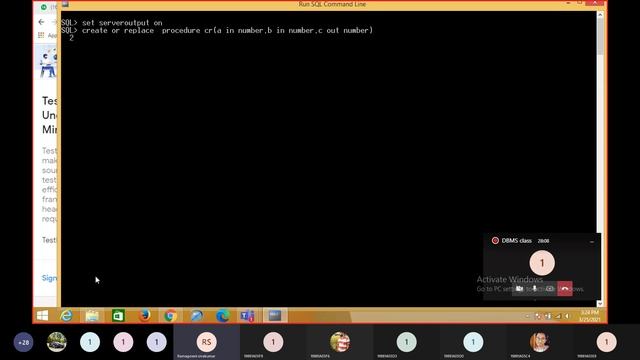Click the DBMS class meeting title

click(x=516, y=240)
